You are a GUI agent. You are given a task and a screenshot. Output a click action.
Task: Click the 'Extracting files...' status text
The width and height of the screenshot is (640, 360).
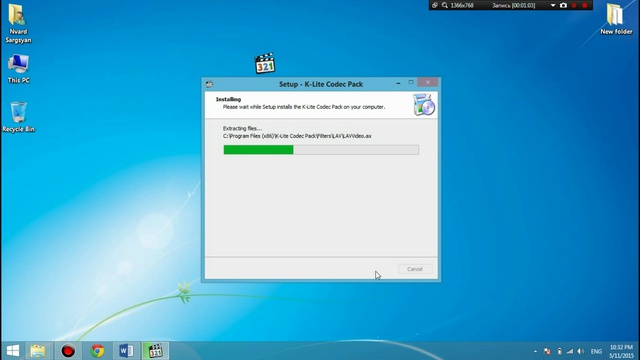coord(242,128)
